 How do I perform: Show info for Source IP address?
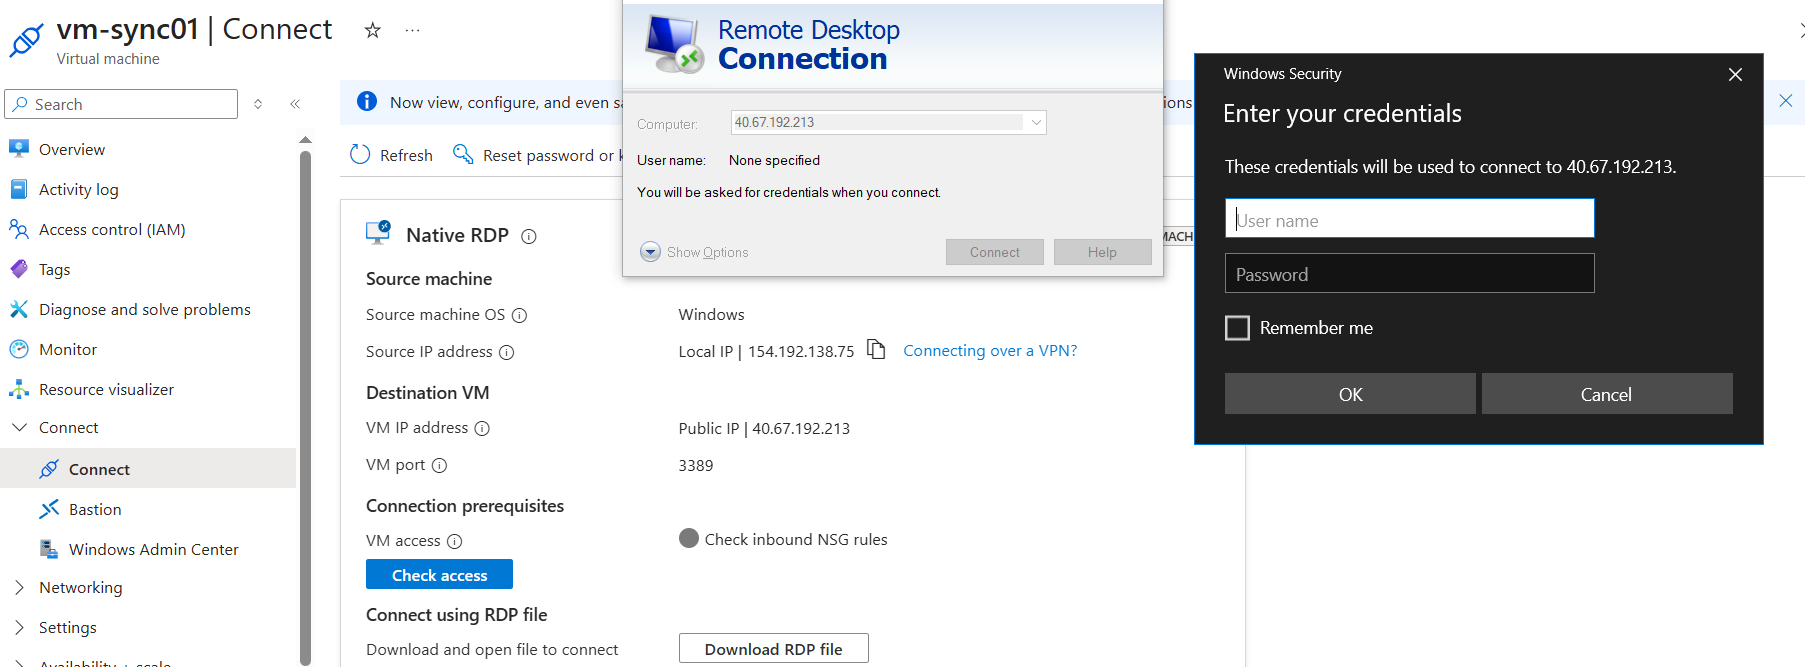pyautogui.click(x=506, y=352)
